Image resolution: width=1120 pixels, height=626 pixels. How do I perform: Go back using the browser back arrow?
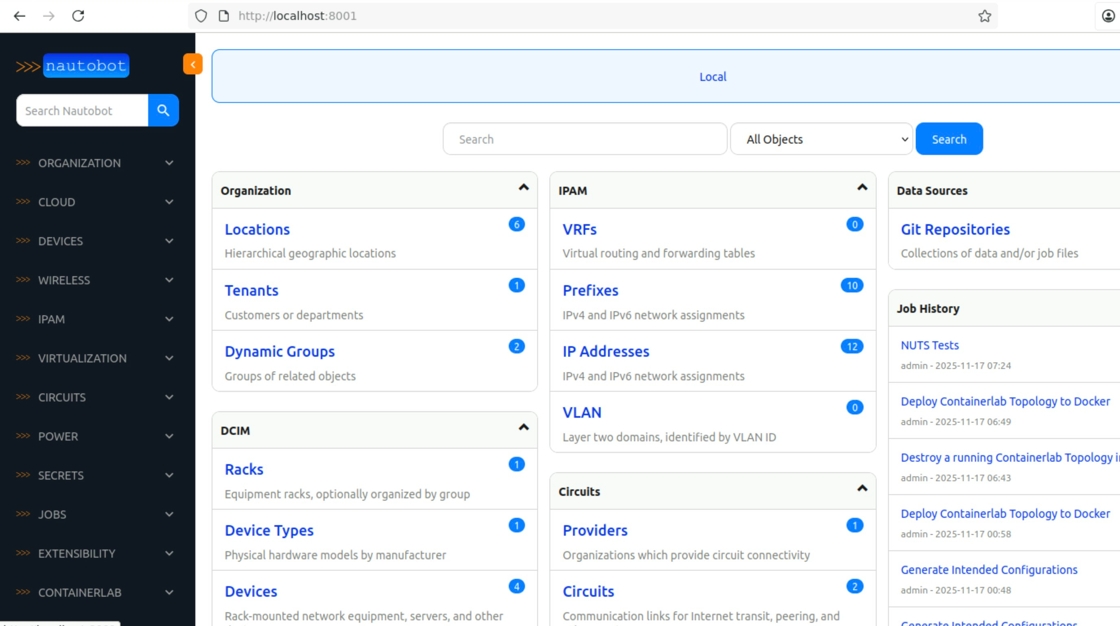pos(19,16)
